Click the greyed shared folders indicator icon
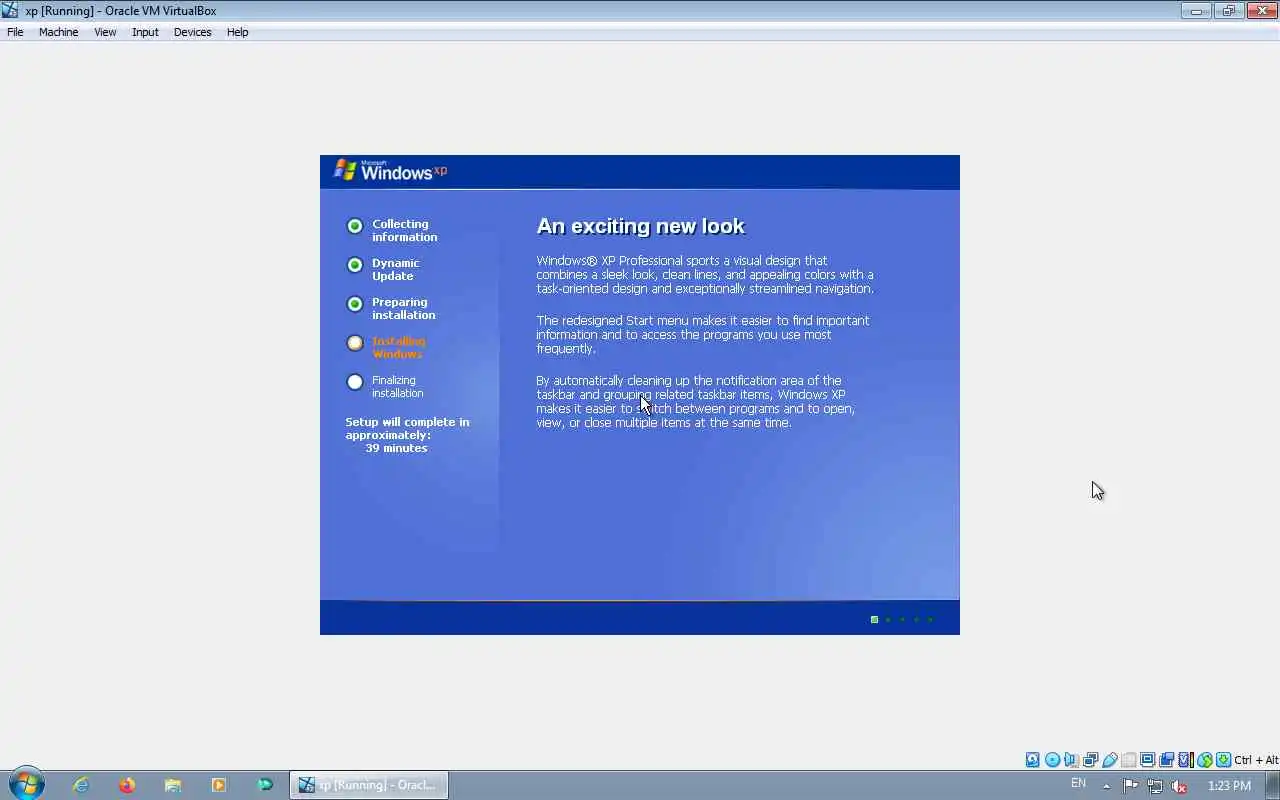1280x800 pixels. pyautogui.click(x=1128, y=760)
